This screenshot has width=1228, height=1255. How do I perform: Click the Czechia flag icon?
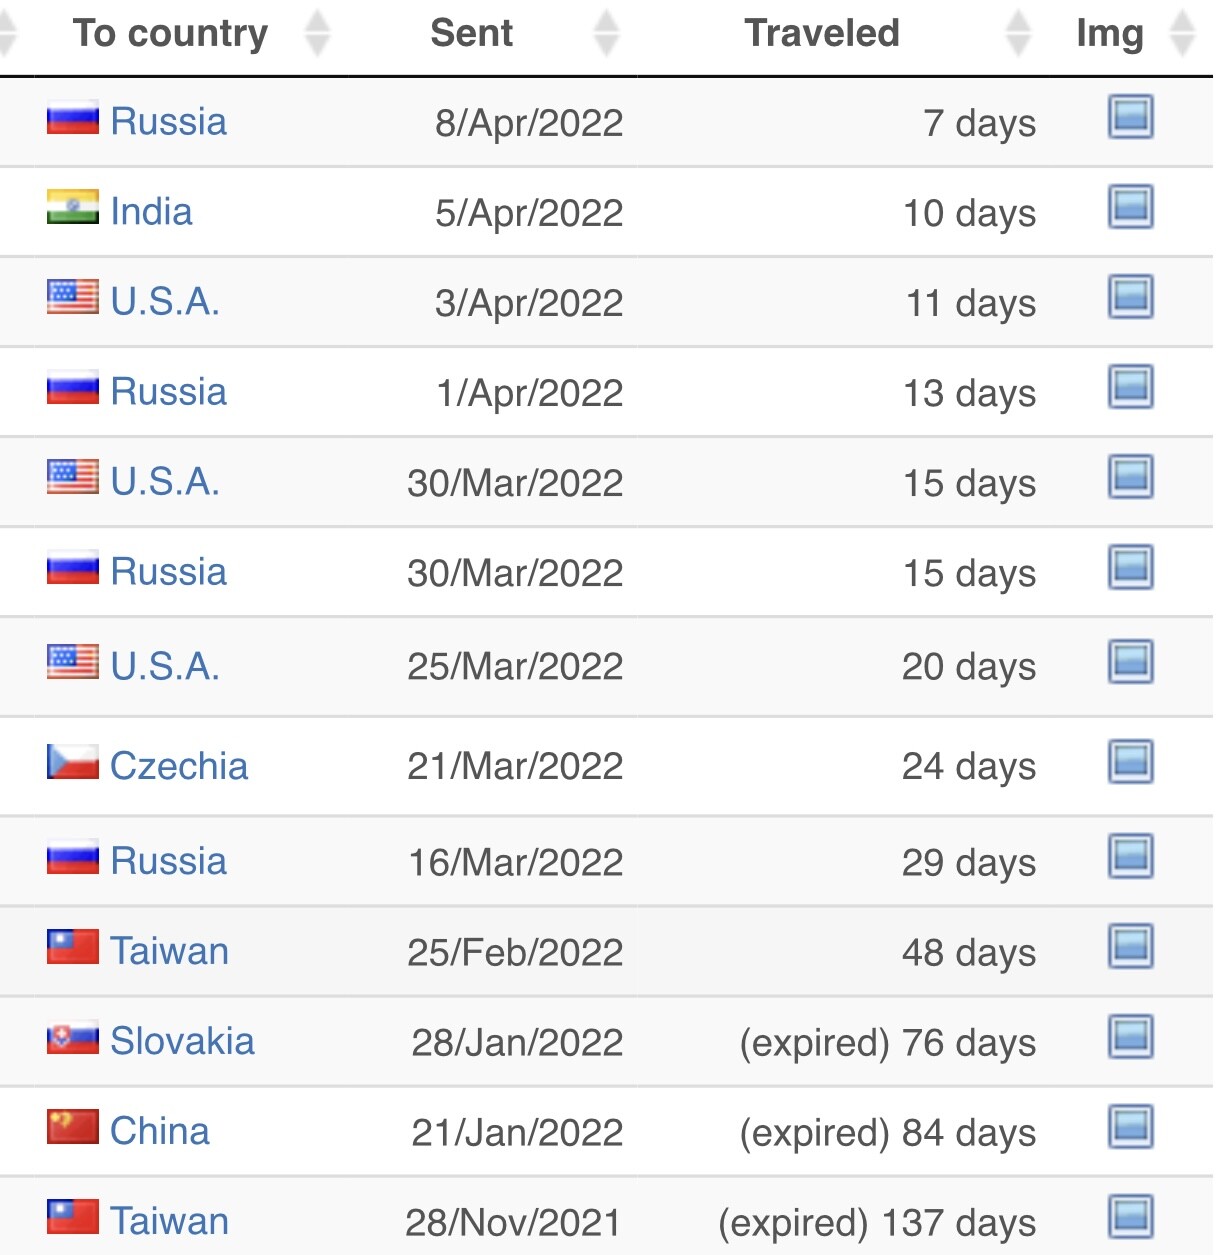[x=73, y=762]
